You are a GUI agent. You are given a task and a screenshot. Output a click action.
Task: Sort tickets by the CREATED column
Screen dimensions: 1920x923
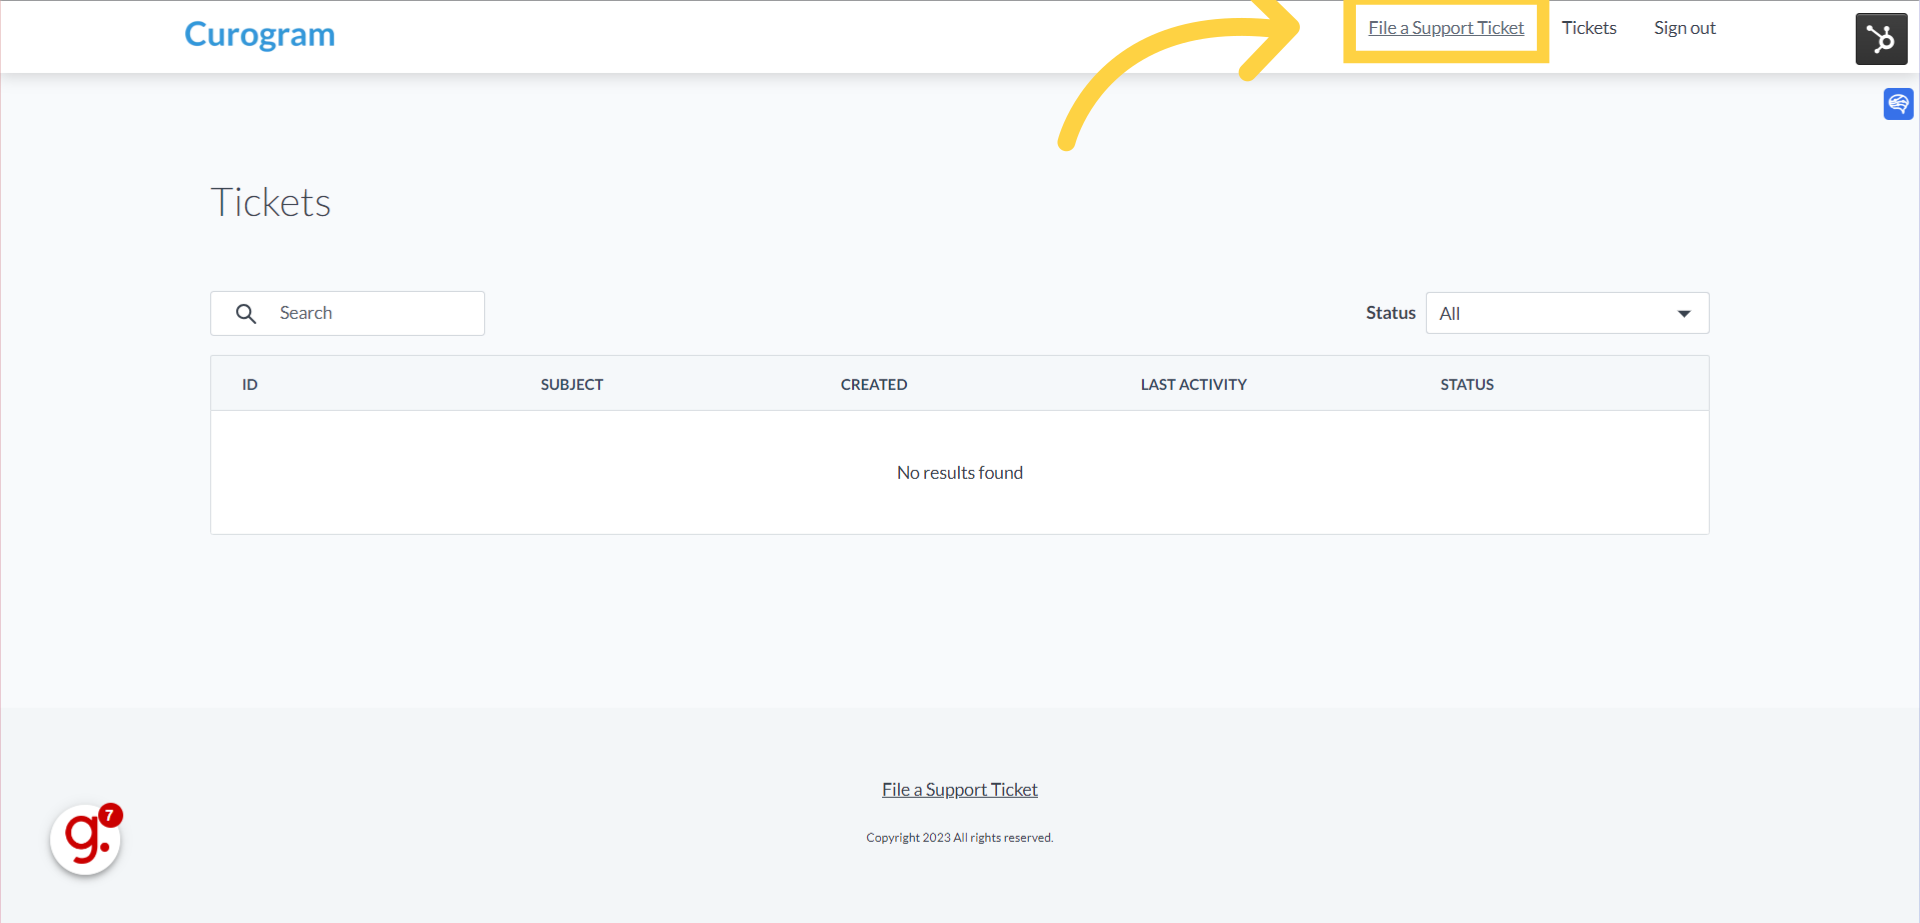tap(873, 384)
